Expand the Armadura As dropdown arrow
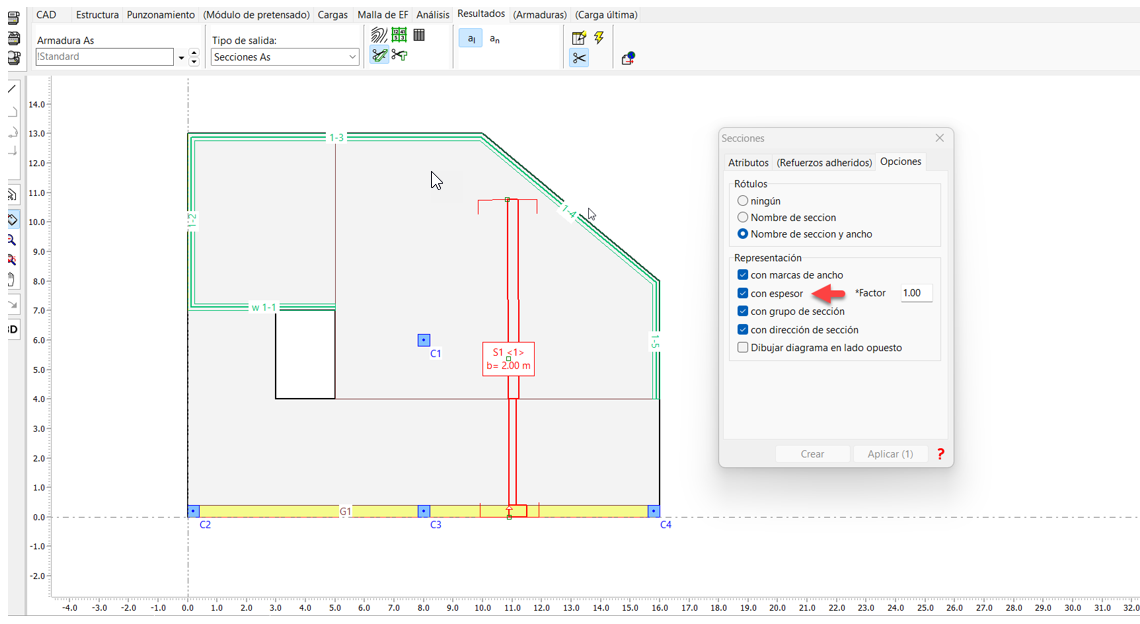1140x624 pixels. (x=181, y=58)
